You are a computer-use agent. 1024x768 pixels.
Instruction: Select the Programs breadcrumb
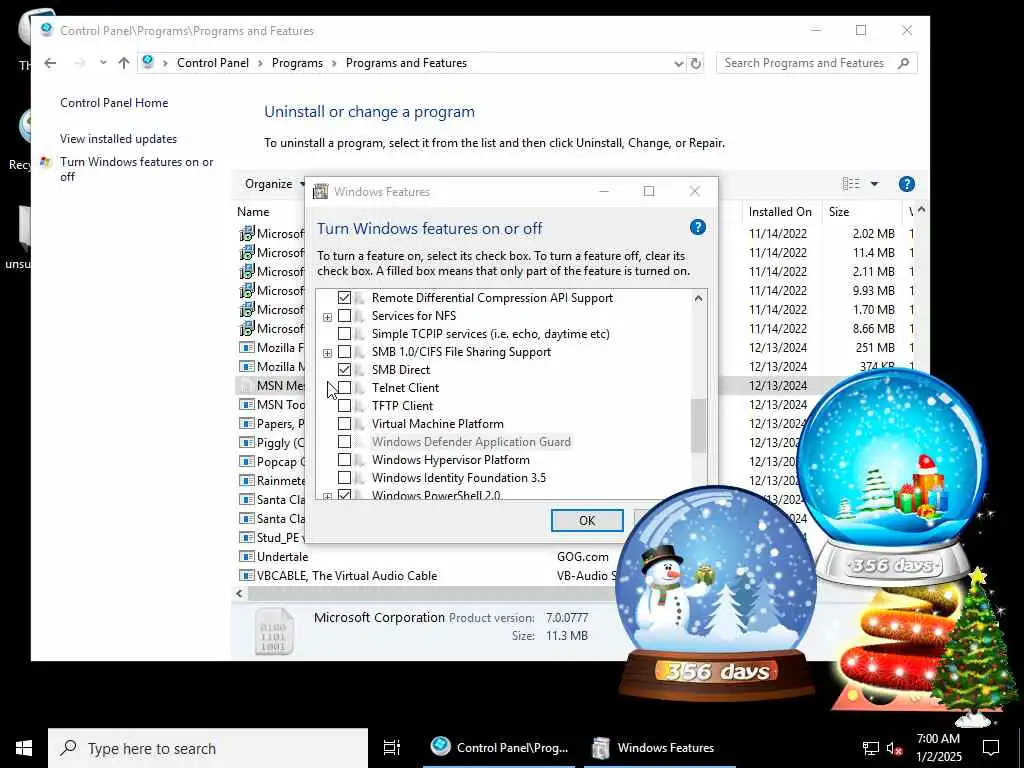[x=297, y=63]
